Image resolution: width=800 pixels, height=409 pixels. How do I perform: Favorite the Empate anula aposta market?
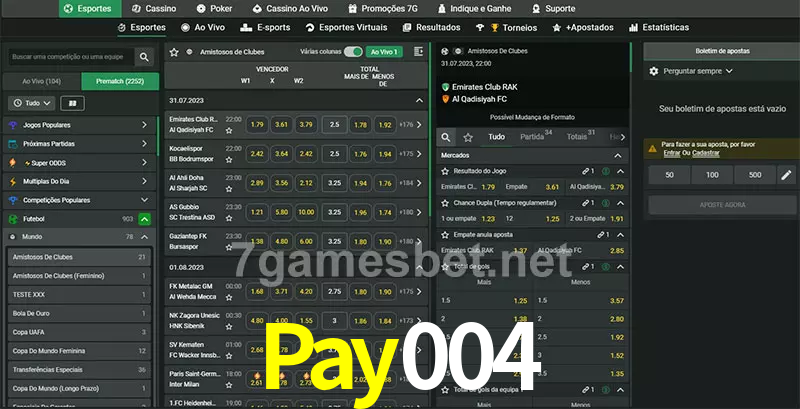pyautogui.click(x=445, y=235)
